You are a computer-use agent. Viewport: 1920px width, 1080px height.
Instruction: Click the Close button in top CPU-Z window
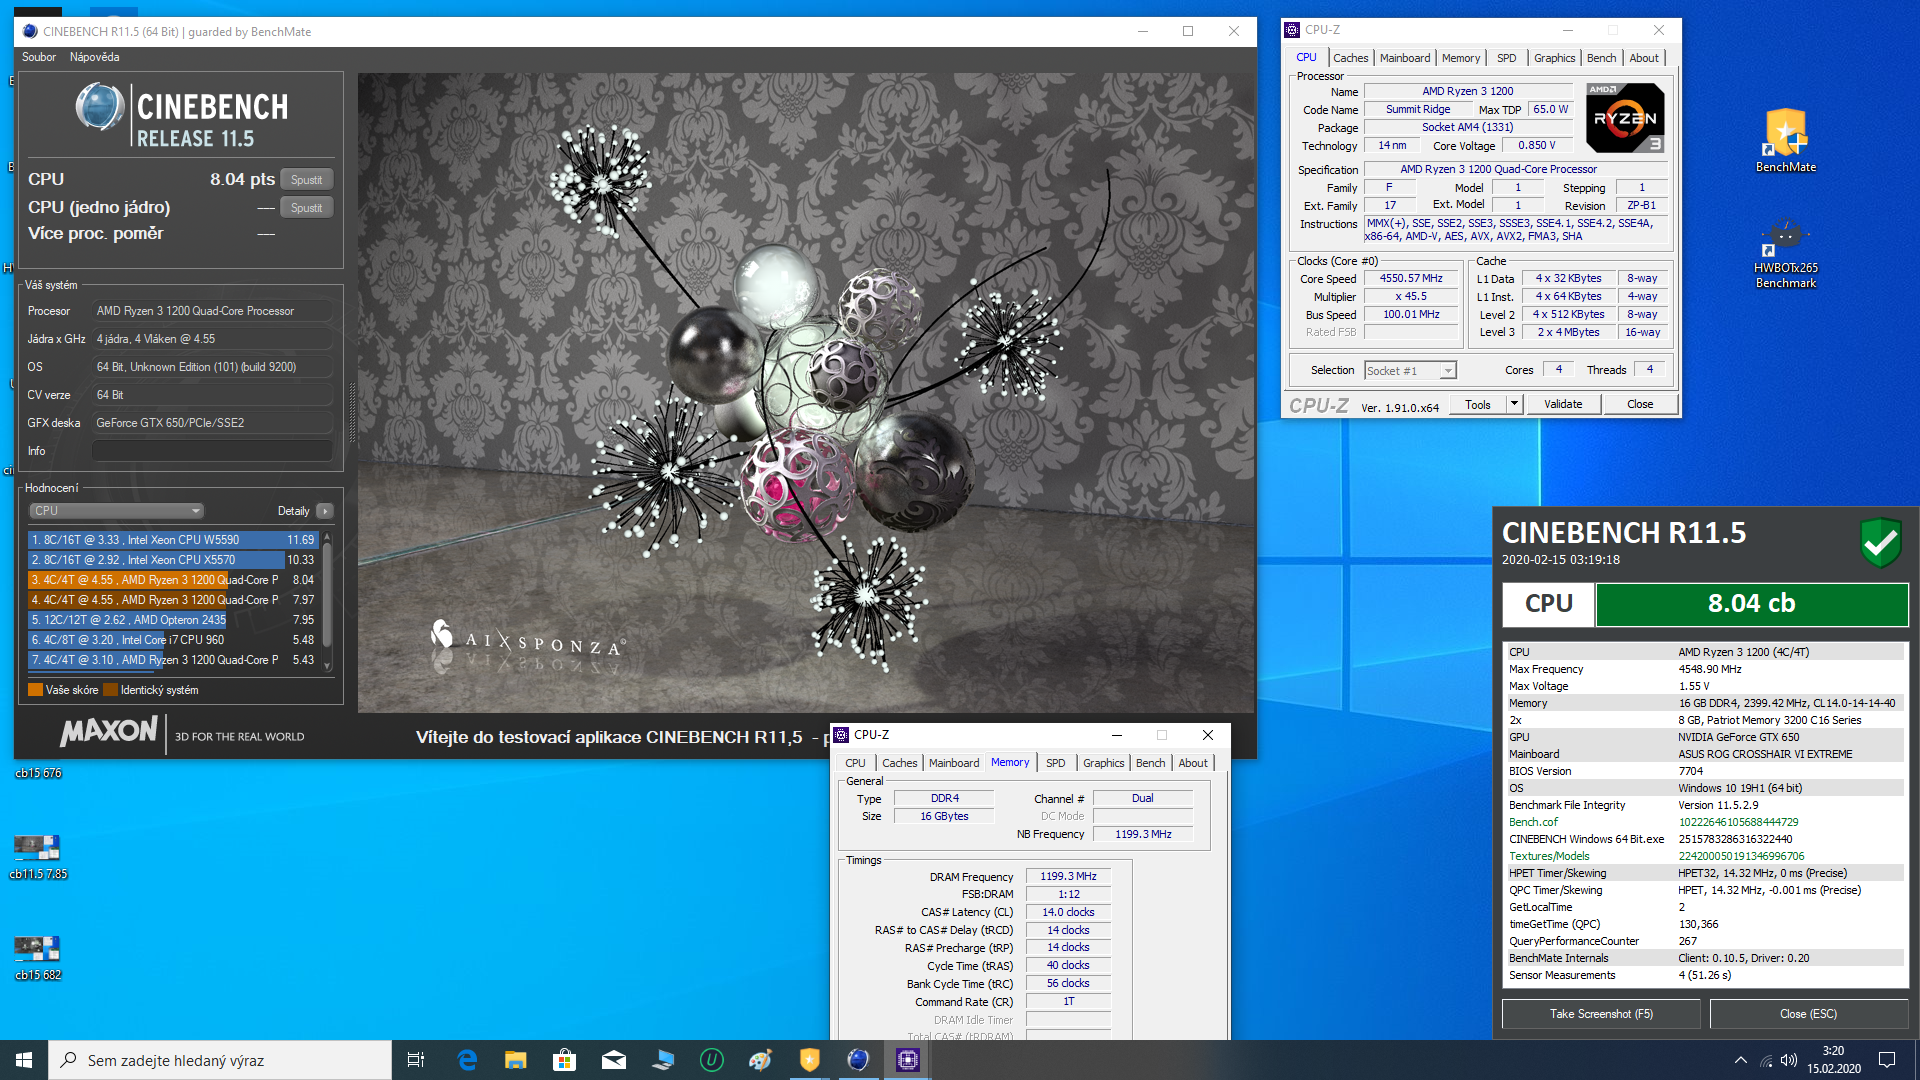[1640, 405]
